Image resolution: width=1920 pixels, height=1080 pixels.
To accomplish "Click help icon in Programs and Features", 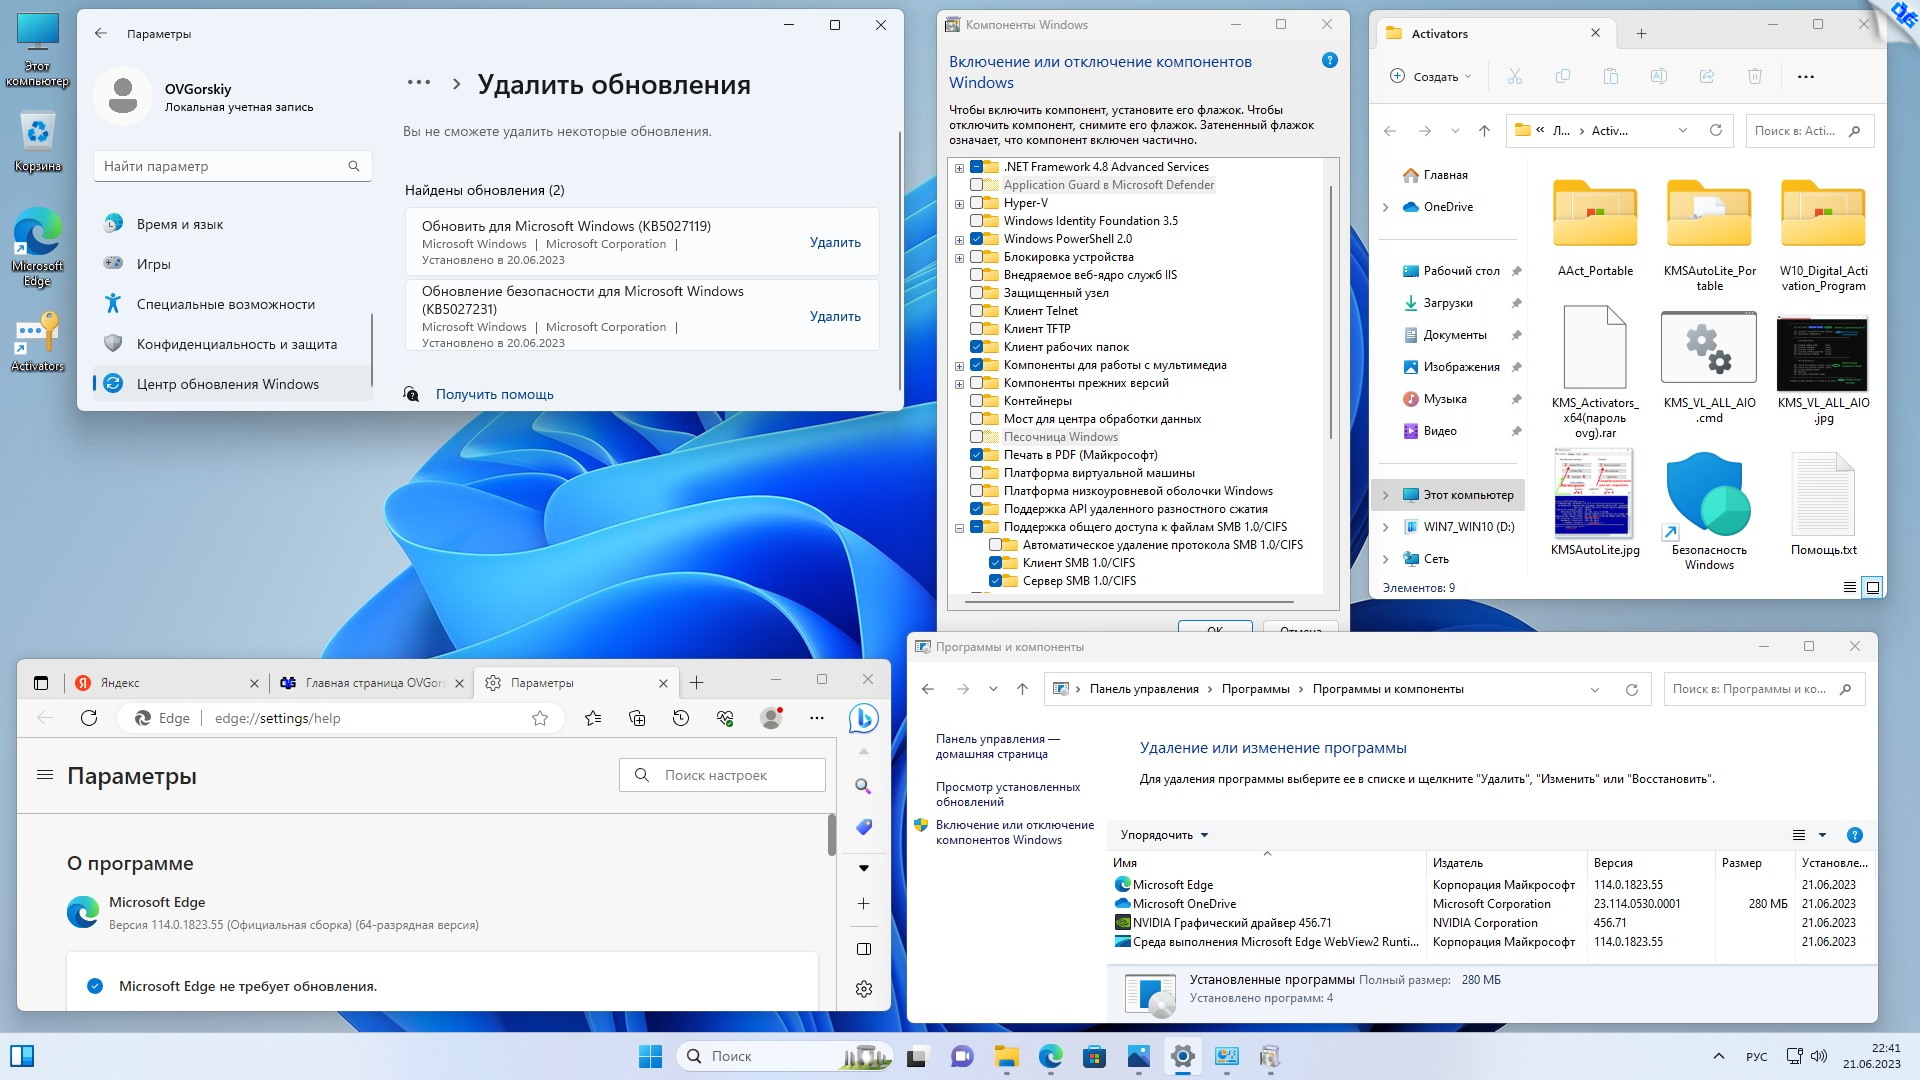I will 1855,835.
